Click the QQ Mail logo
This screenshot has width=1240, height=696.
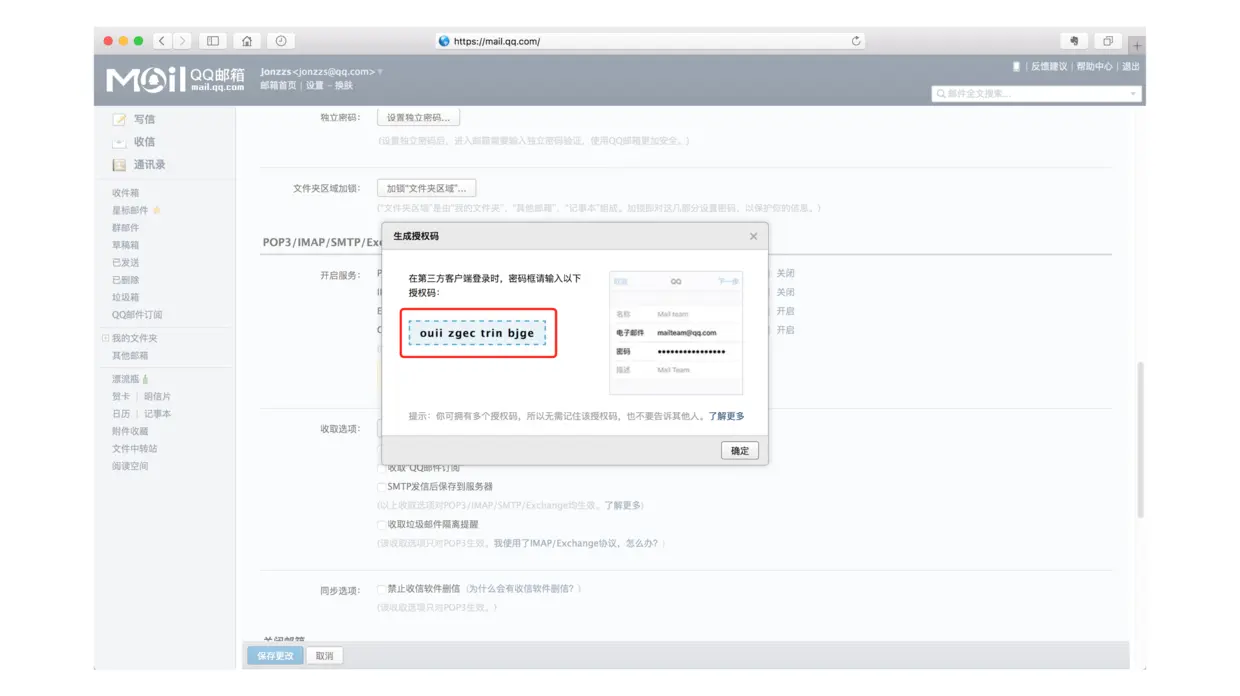175,79
